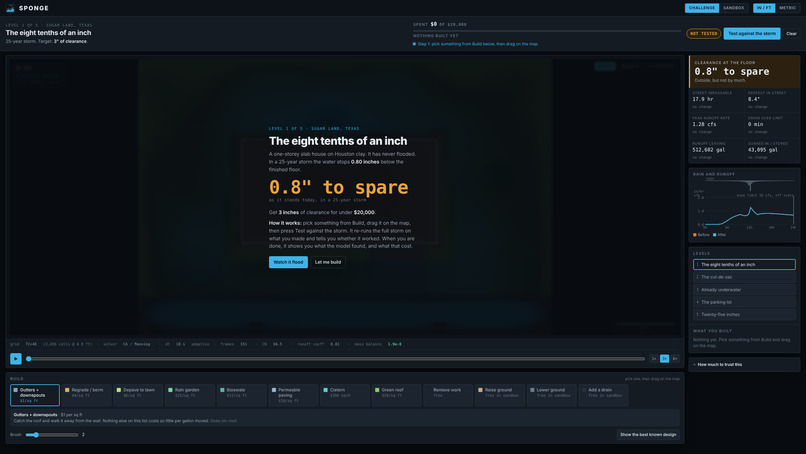Click the 'NOTHING BUILT YET' budget label
This screenshot has width=806, height=454.
[x=435, y=36]
